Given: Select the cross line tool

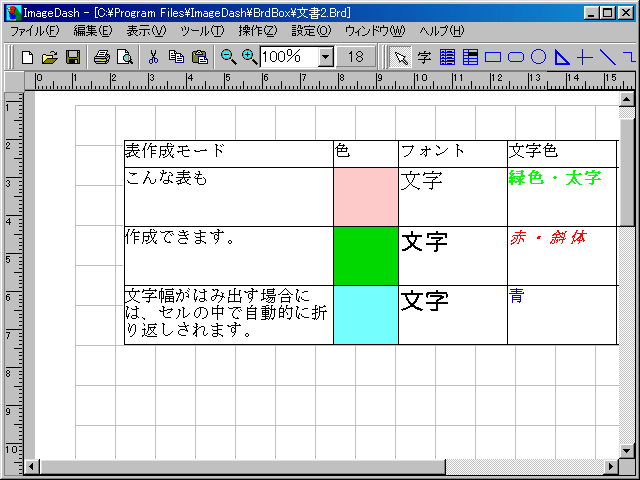Looking at the screenshot, I should tap(584, 58).
